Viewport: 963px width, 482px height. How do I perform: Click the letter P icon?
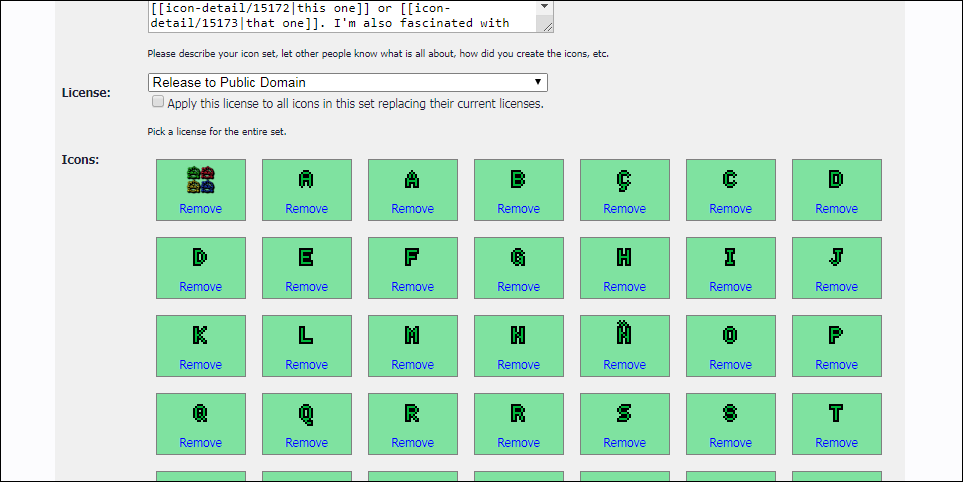[x=836, y=335]
